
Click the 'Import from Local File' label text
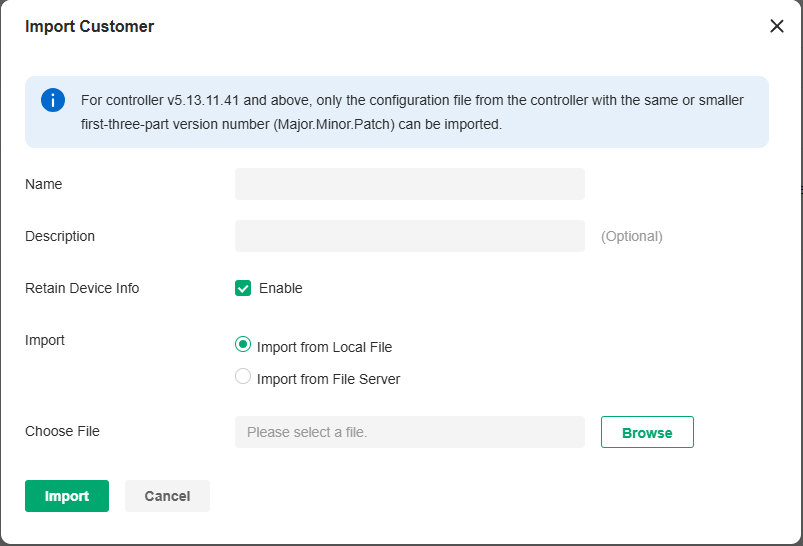tap(324, 347)
